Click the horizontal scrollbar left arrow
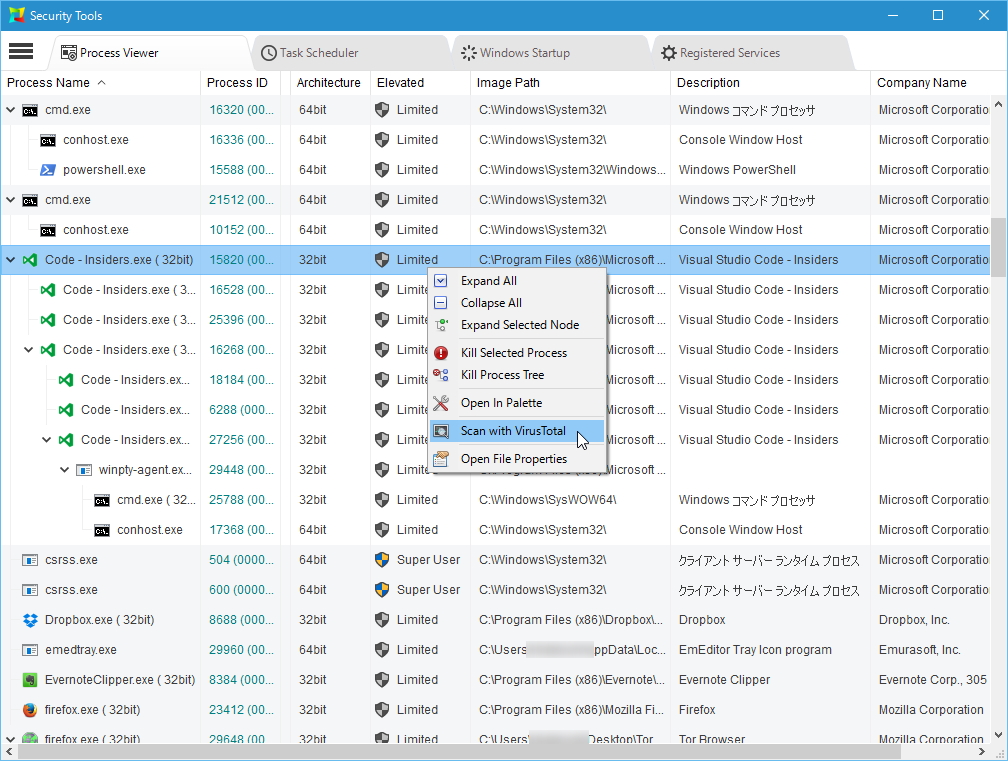 (x=9, y=751)
